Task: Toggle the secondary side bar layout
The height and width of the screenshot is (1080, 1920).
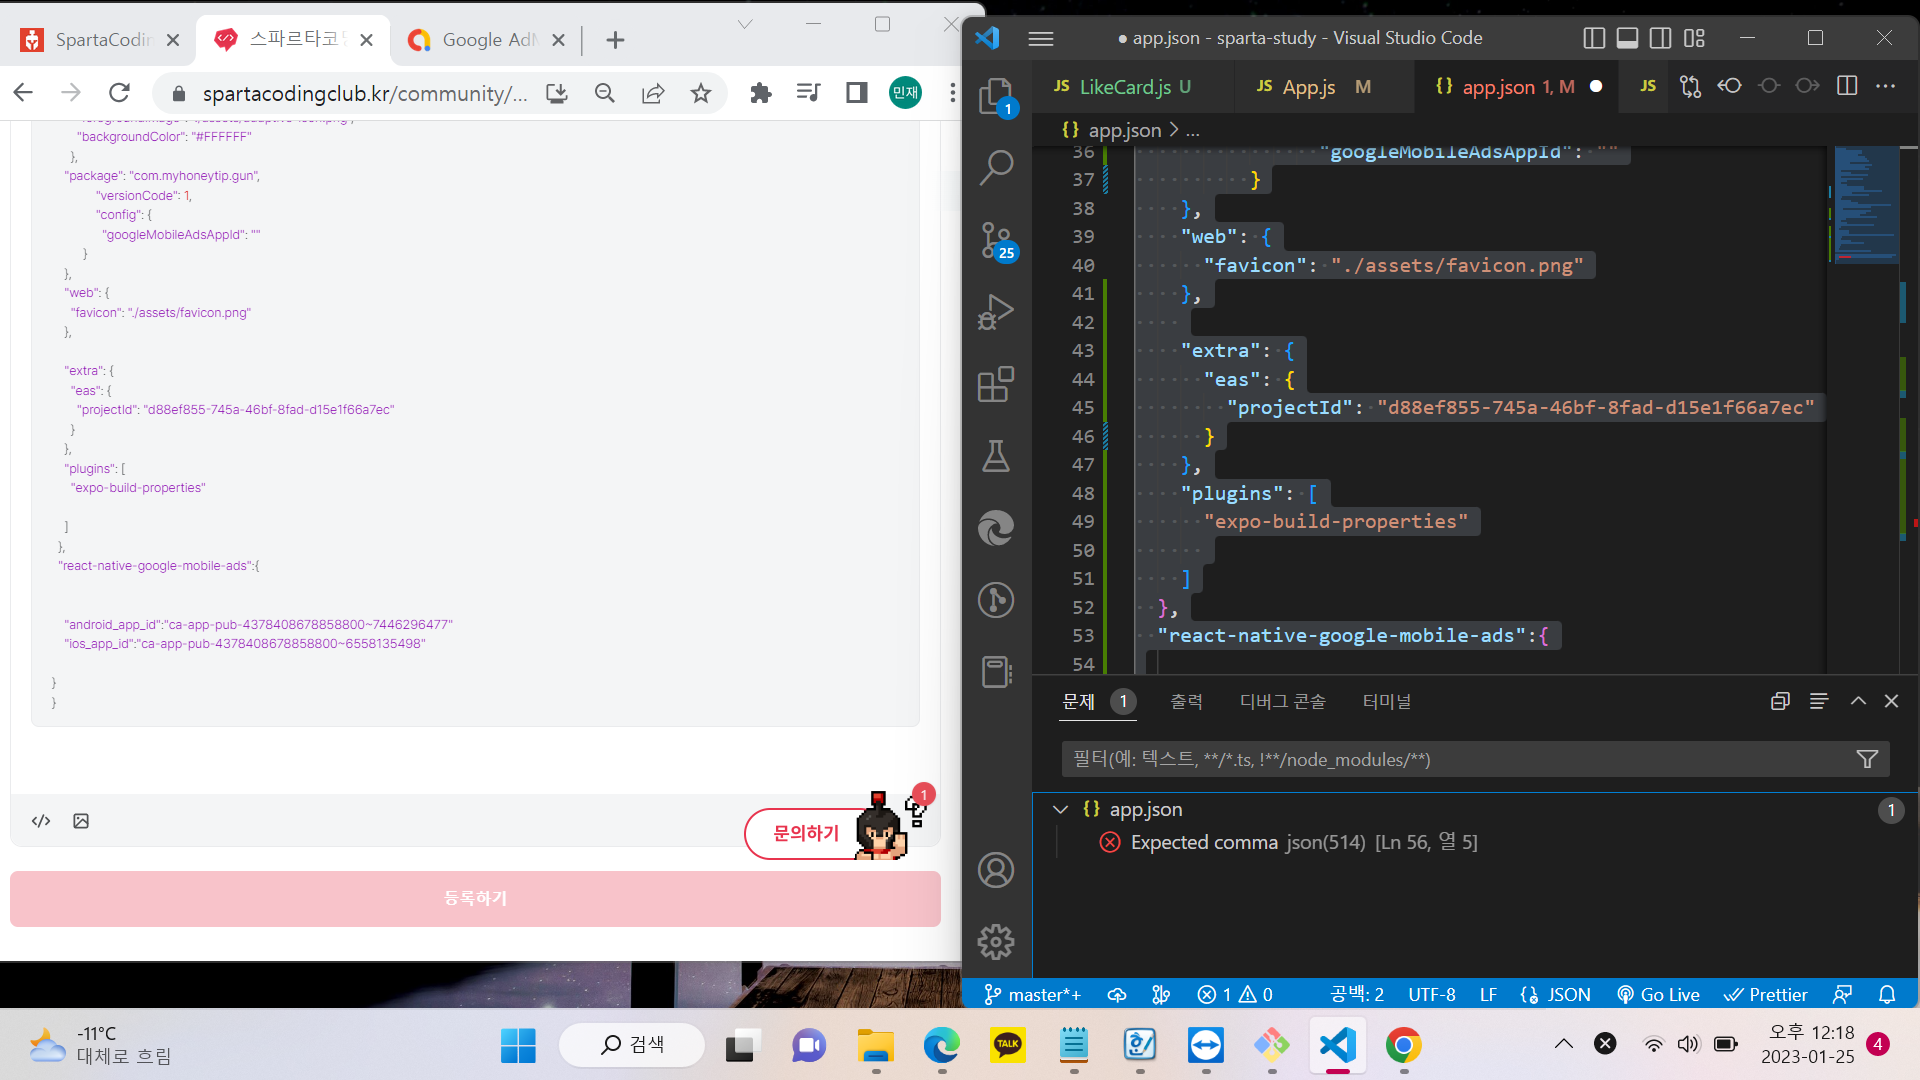Action: [1660, 38]
